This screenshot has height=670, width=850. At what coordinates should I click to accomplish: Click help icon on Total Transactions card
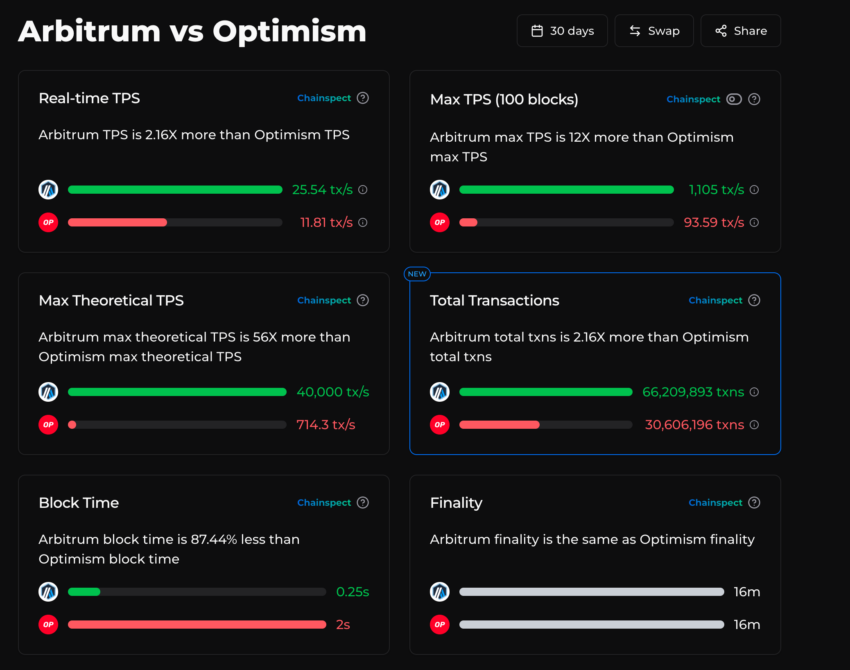754,300
